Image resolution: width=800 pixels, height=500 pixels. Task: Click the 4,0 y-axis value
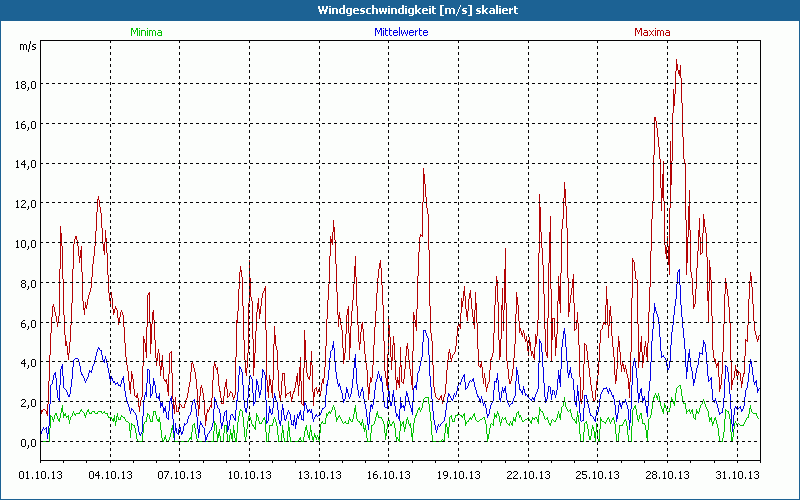tap(30, 363)
